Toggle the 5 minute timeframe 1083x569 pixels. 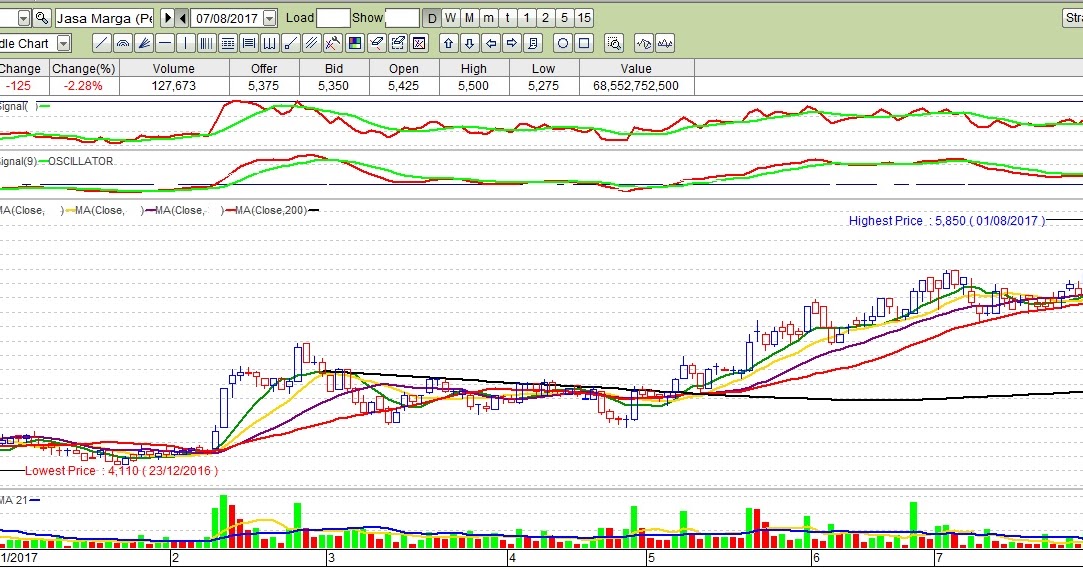pyautogui.click(x=564, y=18)
